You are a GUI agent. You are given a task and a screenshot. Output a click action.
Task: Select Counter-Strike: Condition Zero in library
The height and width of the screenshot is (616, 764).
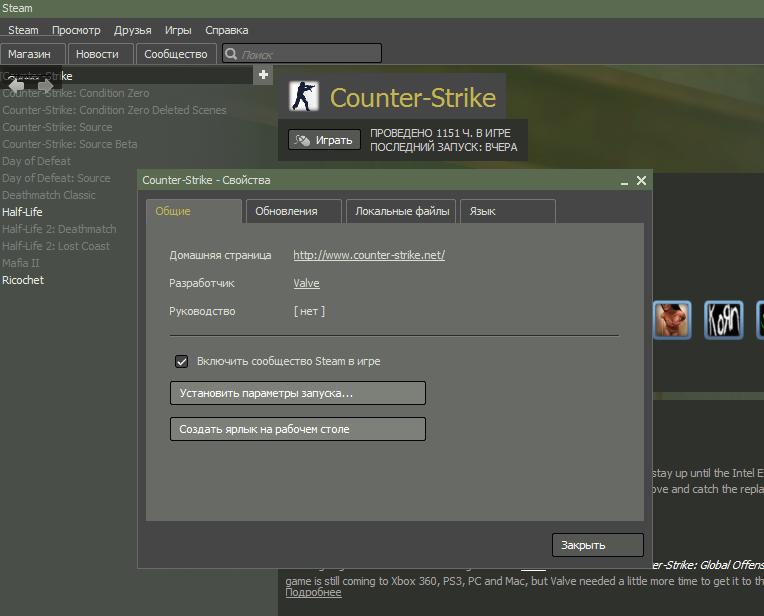click(76, 93)
